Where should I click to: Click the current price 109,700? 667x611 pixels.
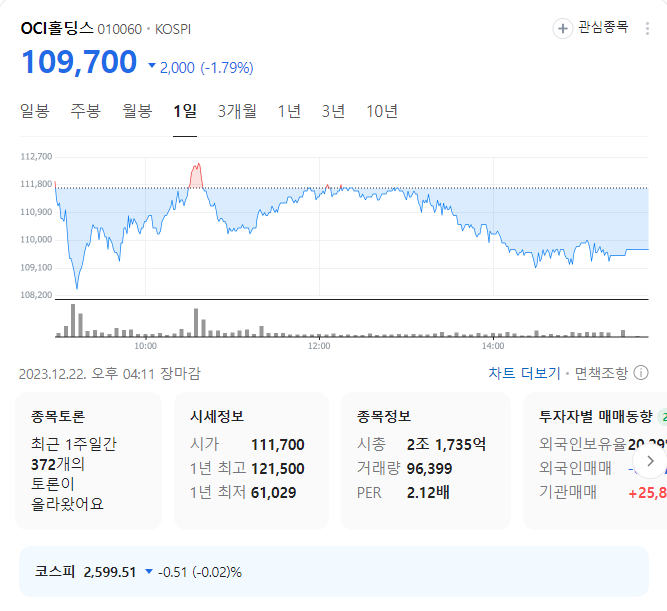(x=79, y=62)
